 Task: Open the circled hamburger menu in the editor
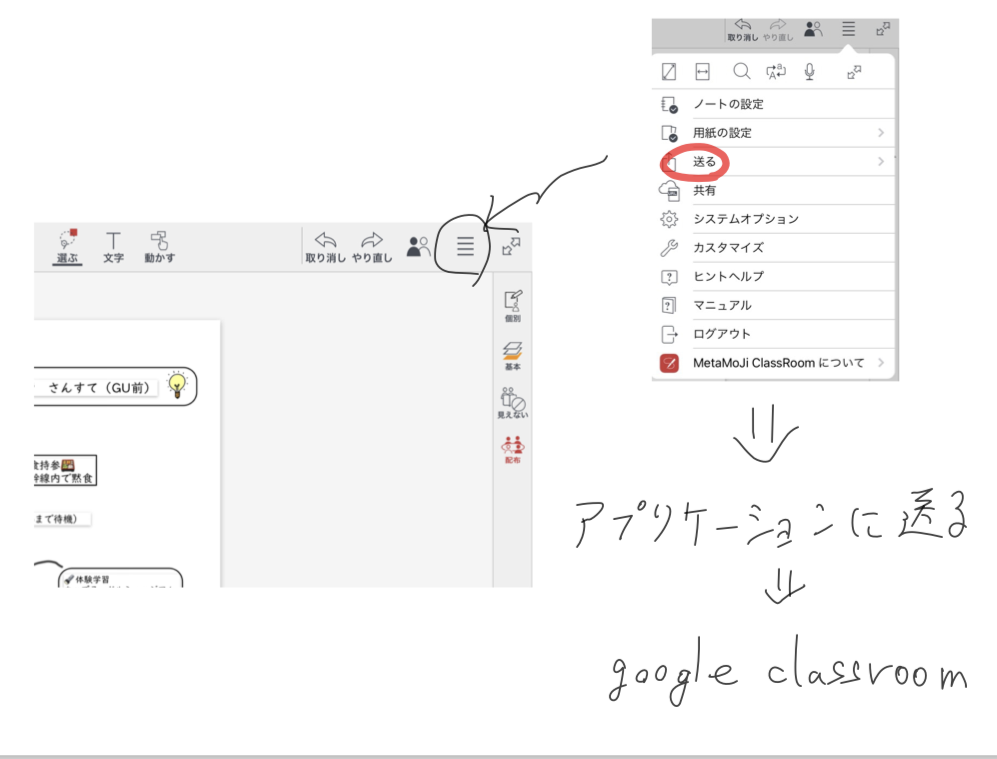tap(465, 246)
